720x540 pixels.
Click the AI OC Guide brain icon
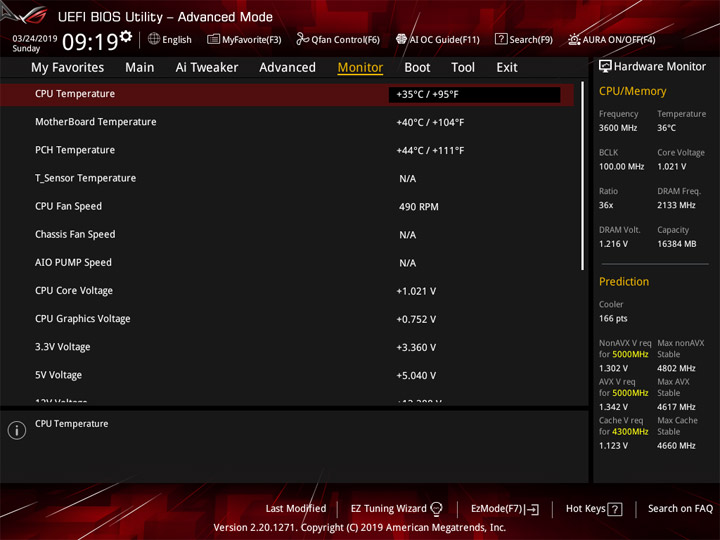[x=401, y=39]
